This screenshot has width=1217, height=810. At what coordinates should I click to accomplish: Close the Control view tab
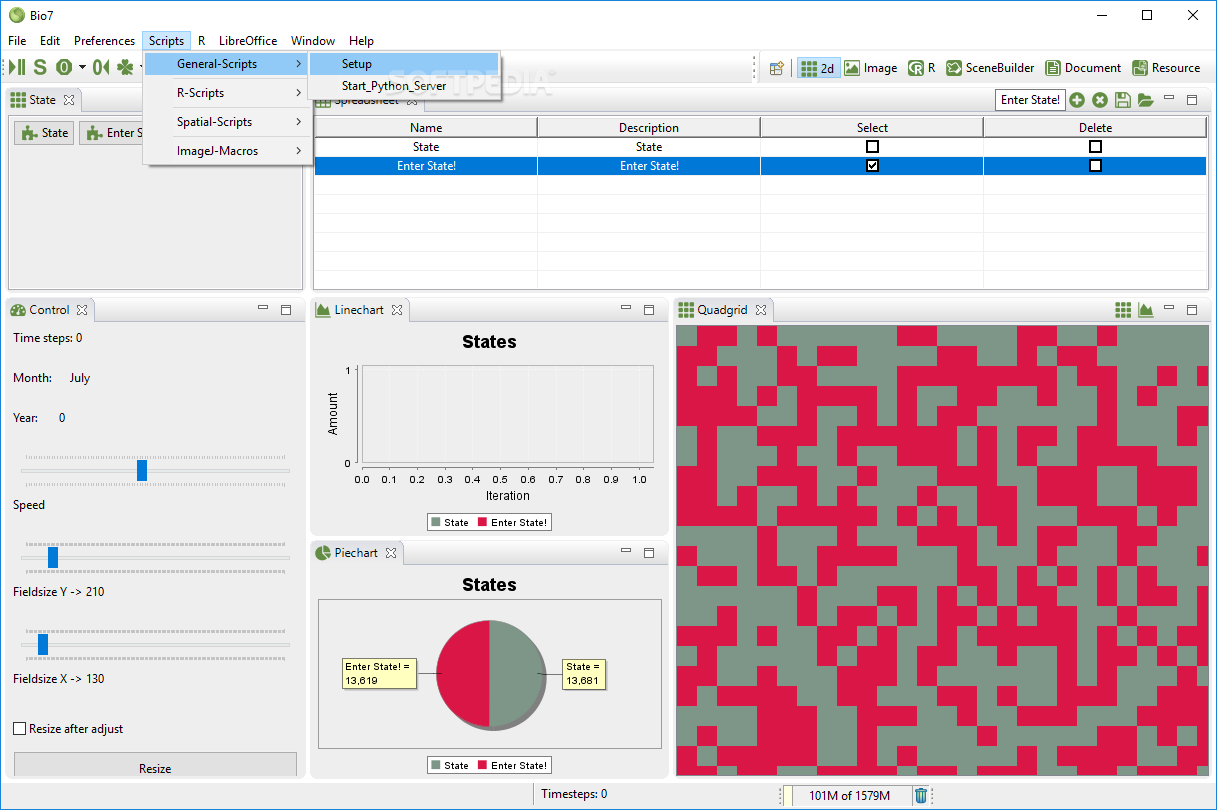pos(82,310)
